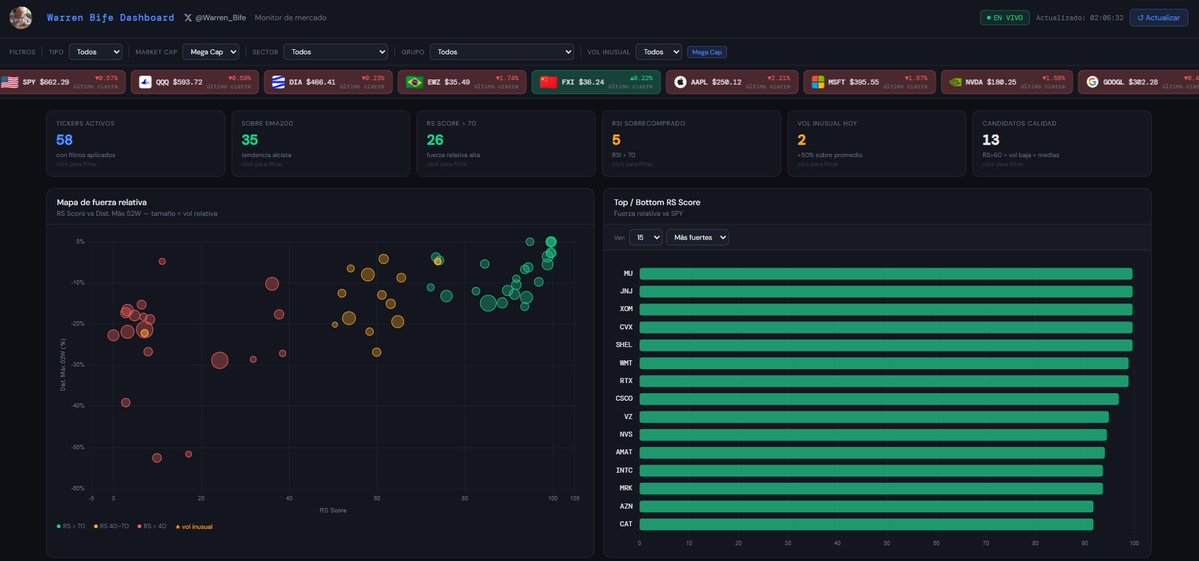Filter by RSI Sobrecomprado card
The width and height of the screenshot is (1199, 561).
(x=690, y=144)
